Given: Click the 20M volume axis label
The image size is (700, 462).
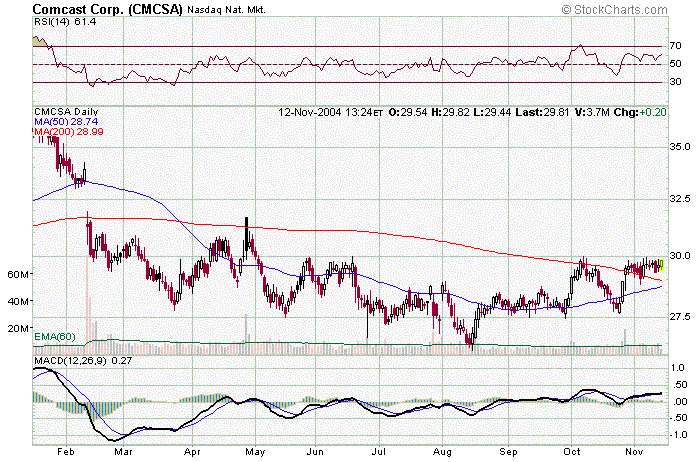Looking at the screenshot, I should point(18,329).
